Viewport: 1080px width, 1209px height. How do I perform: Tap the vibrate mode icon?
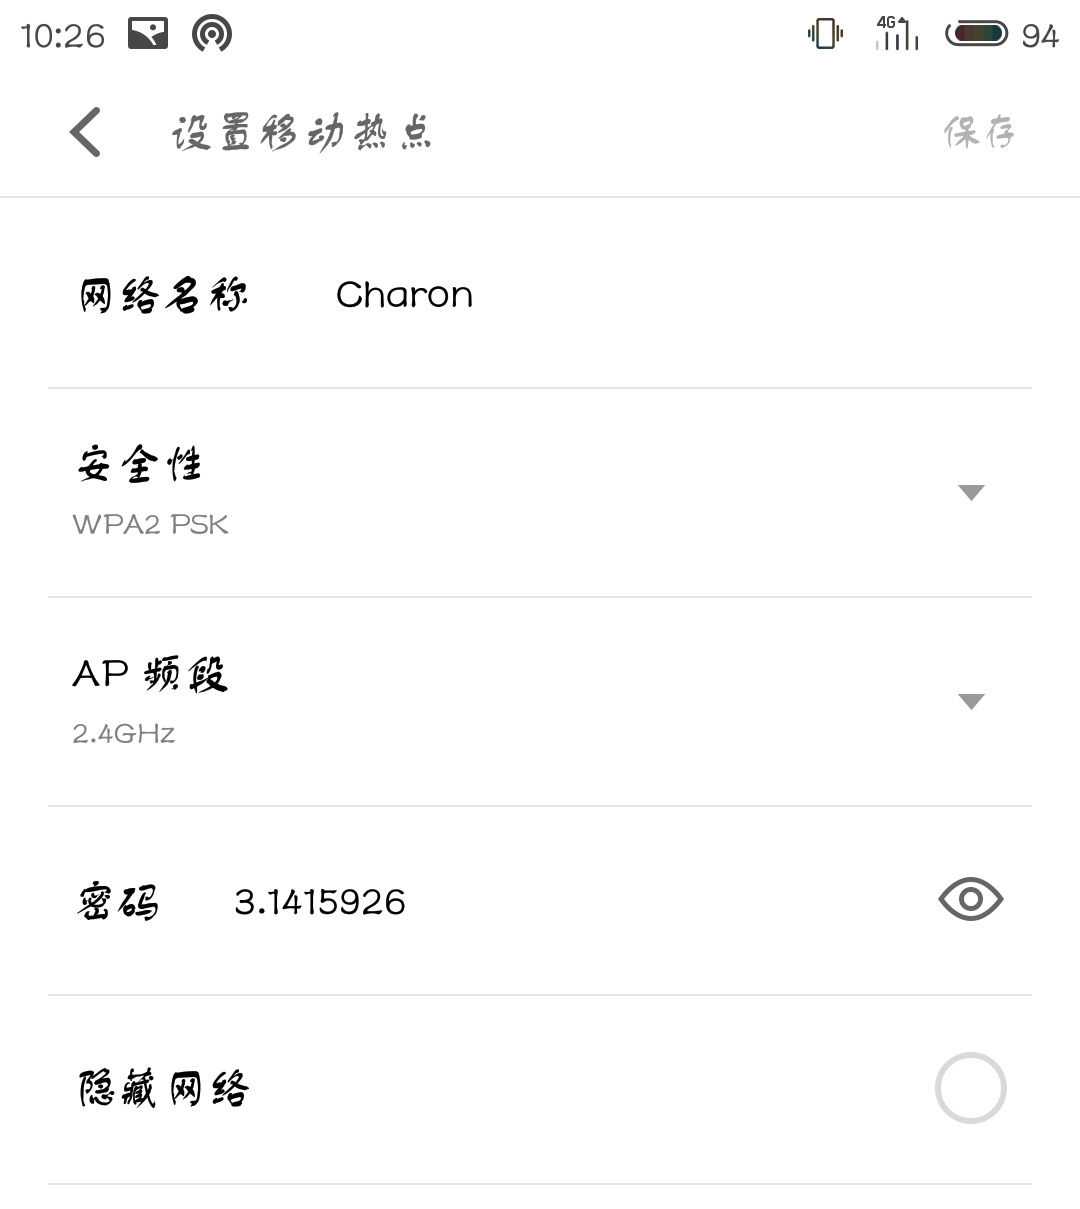click(825, 35)
